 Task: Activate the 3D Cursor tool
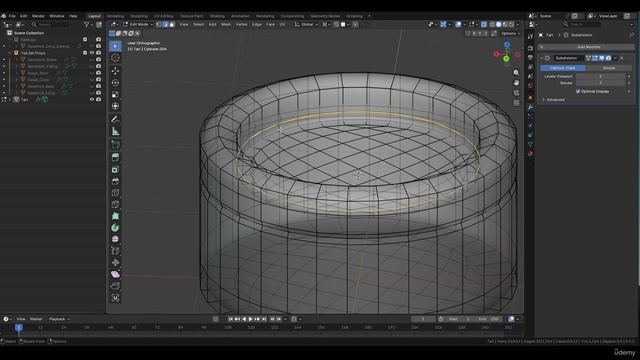(116, 58)
